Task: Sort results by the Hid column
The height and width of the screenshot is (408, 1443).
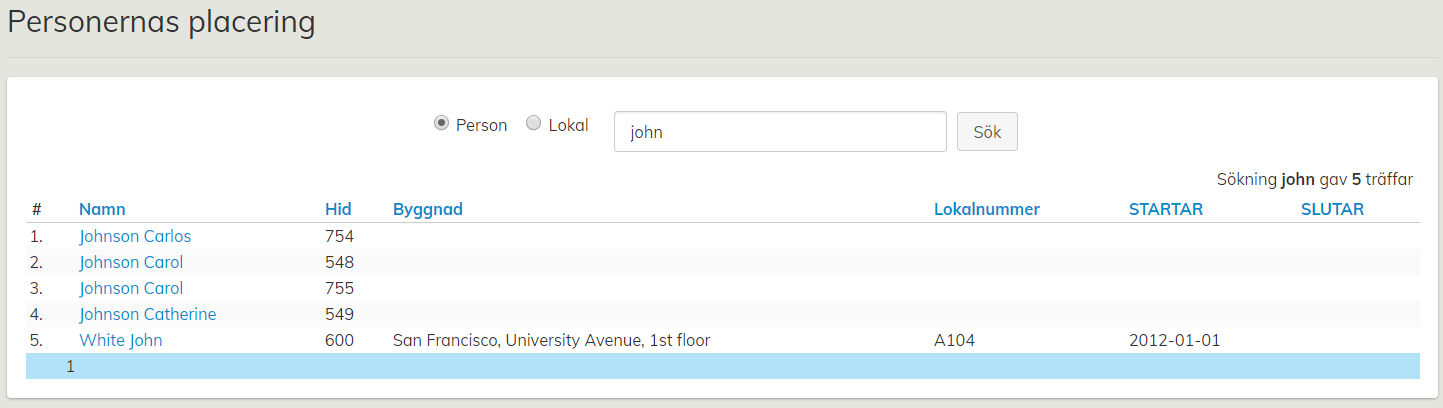Action: click(338, 209)
